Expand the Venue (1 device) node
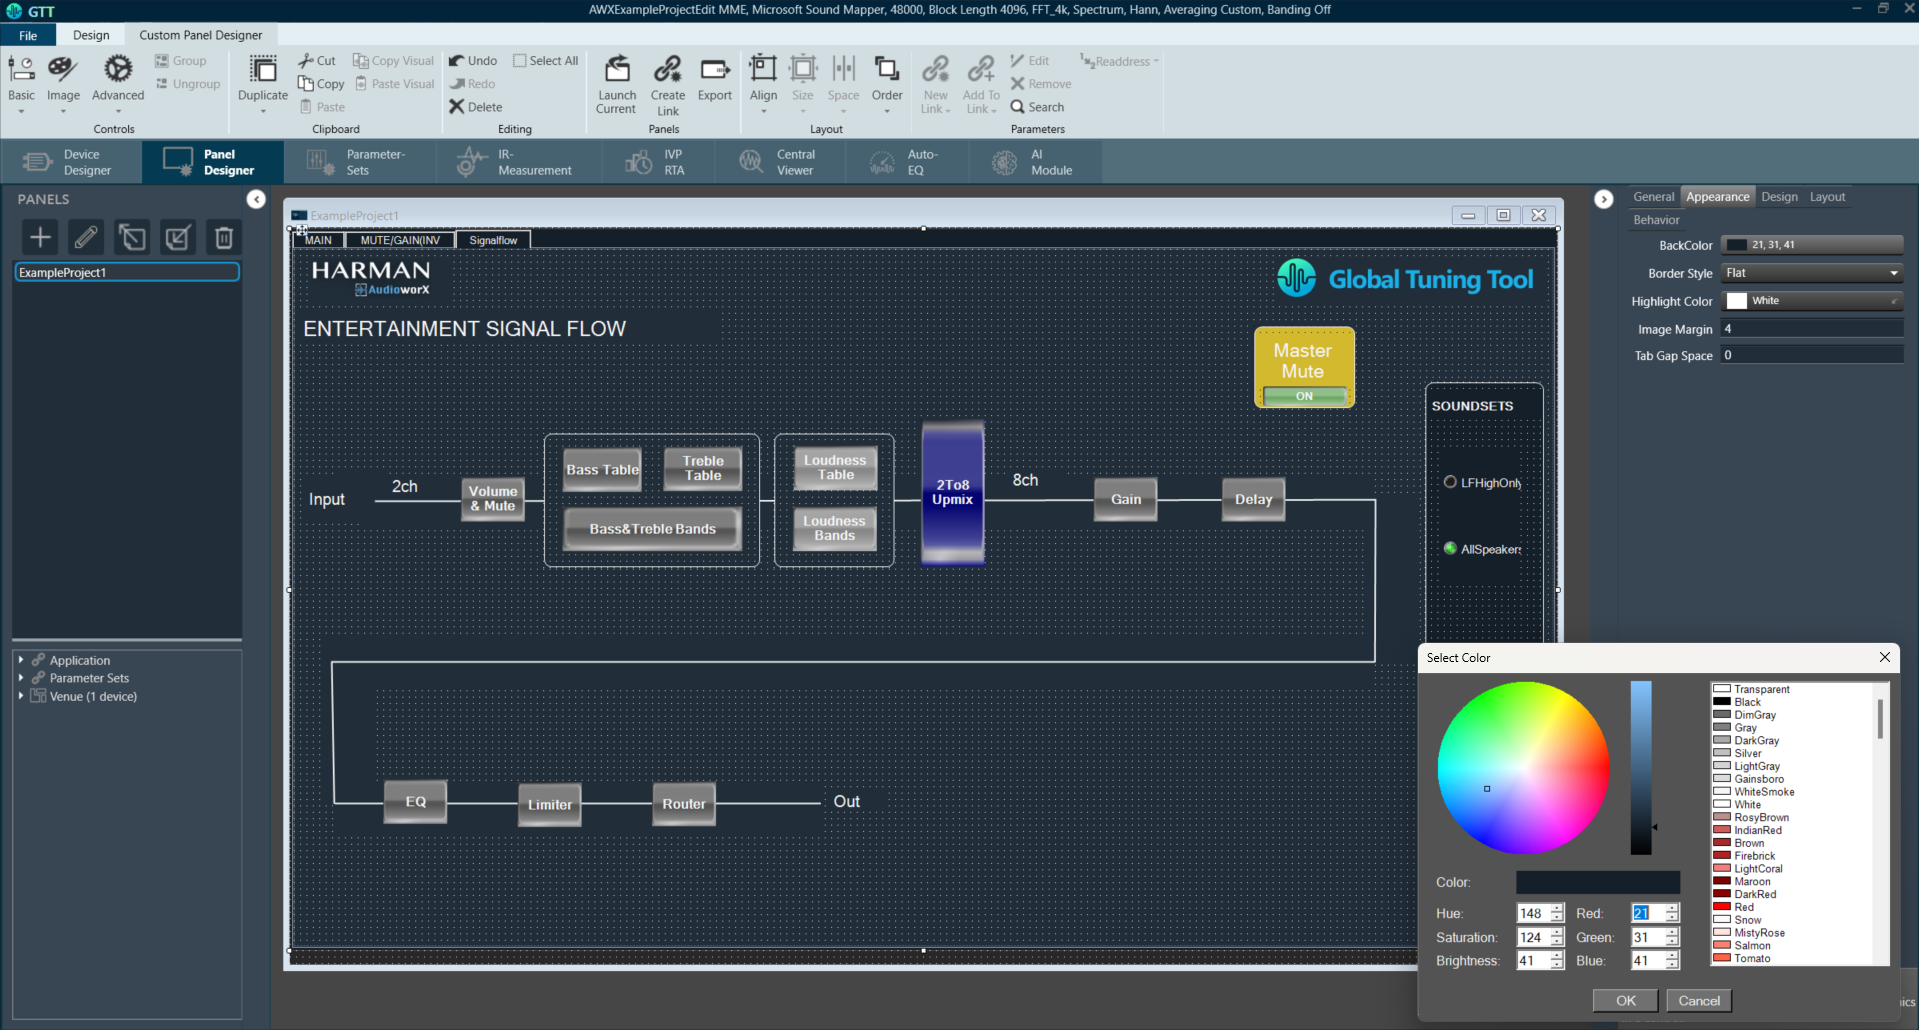 pyautogui.click(x=21, y=696)
